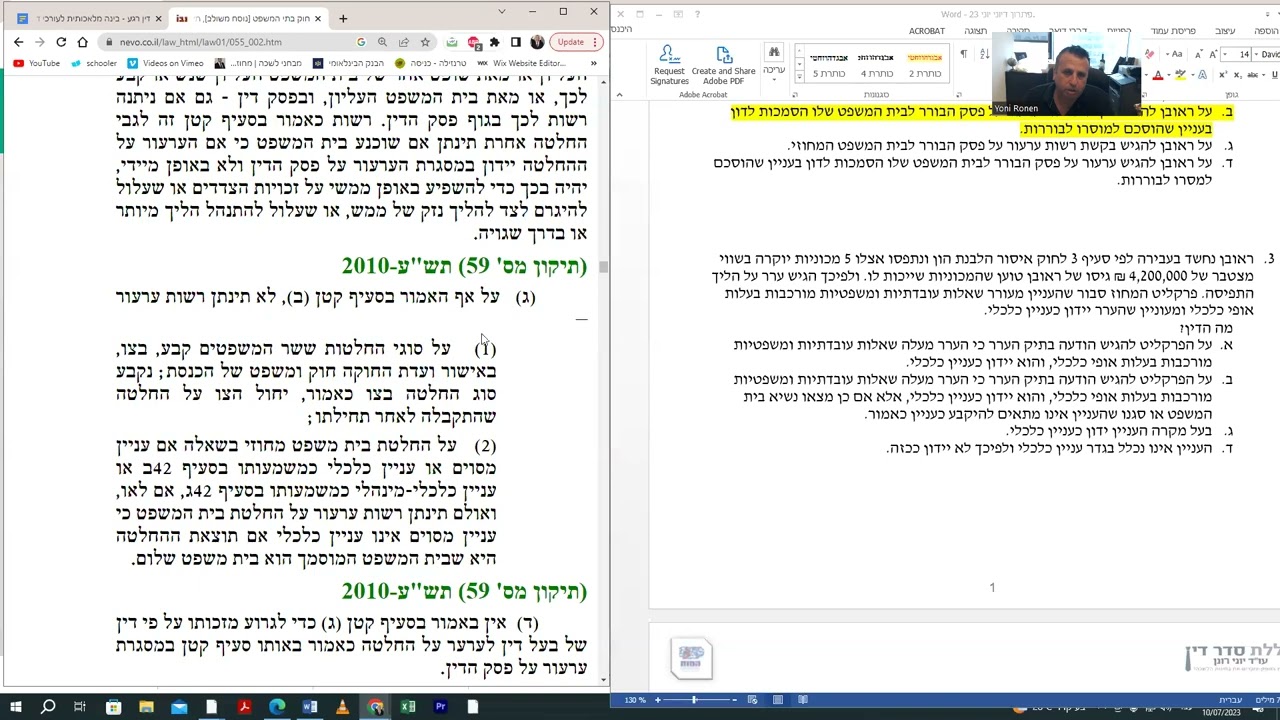Open פריסת עמוד ribbon tab

pyautogui.click(x=1172, y=31)
